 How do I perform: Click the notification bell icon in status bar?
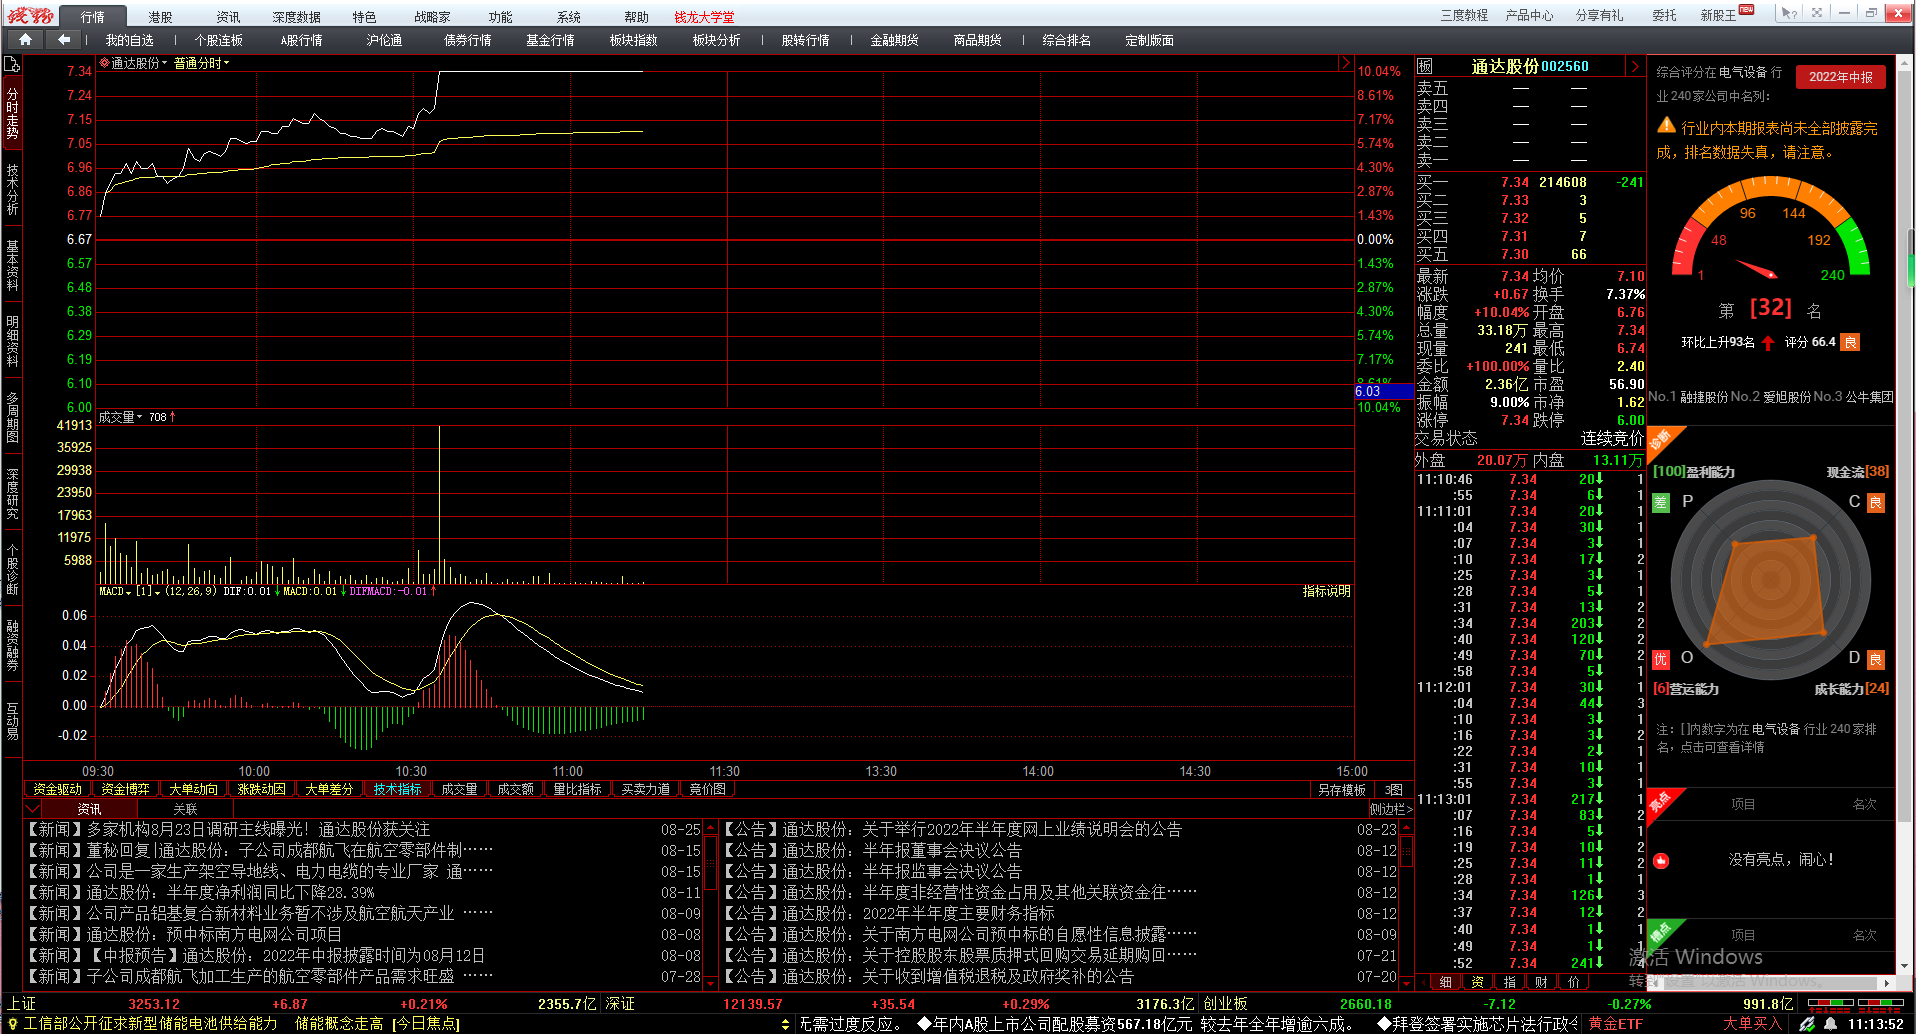click(x=1830, y=1024)
